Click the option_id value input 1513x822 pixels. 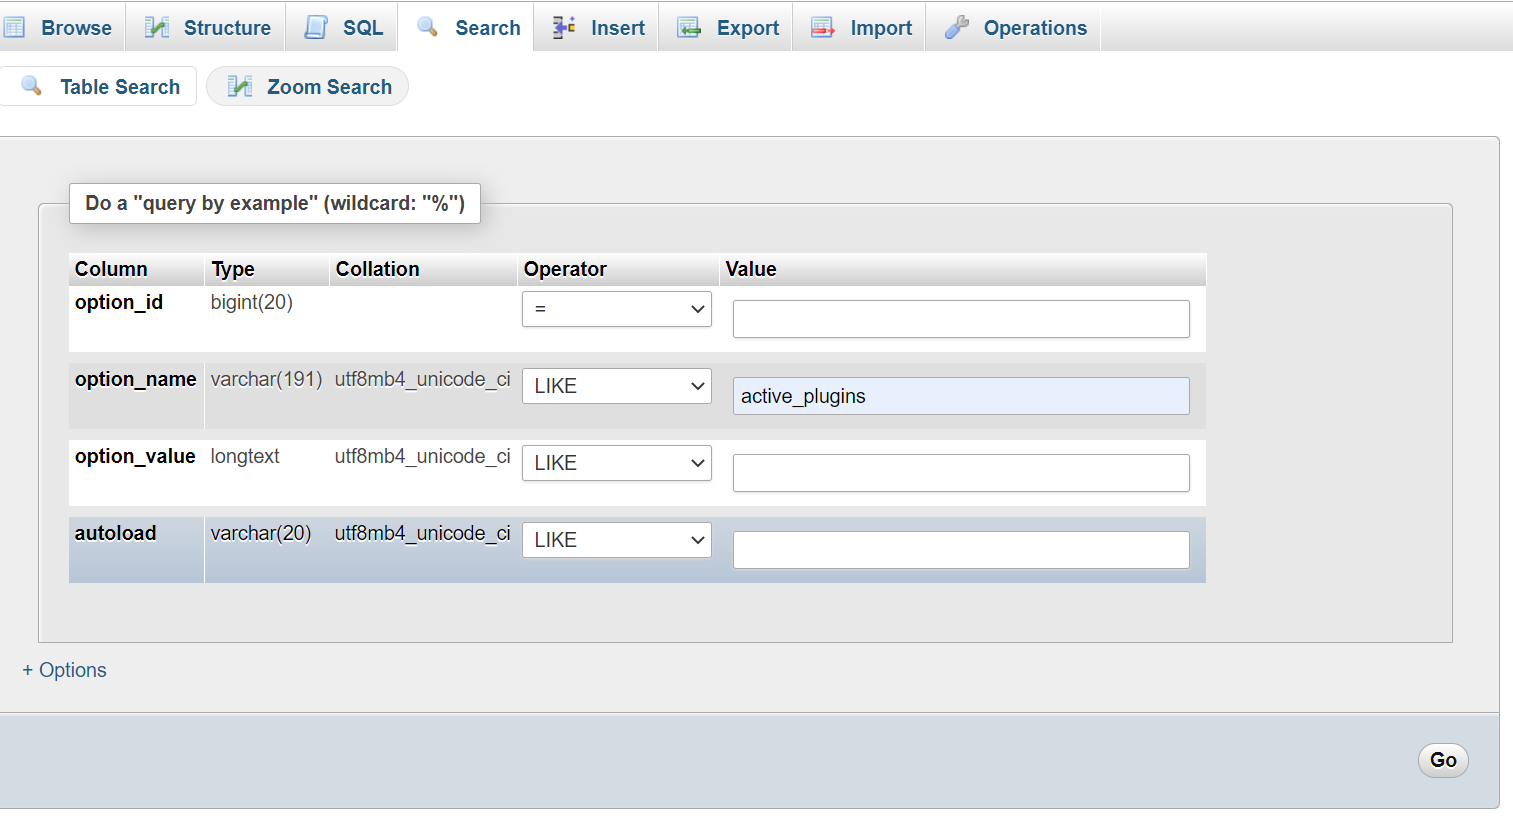coord(960,318)
